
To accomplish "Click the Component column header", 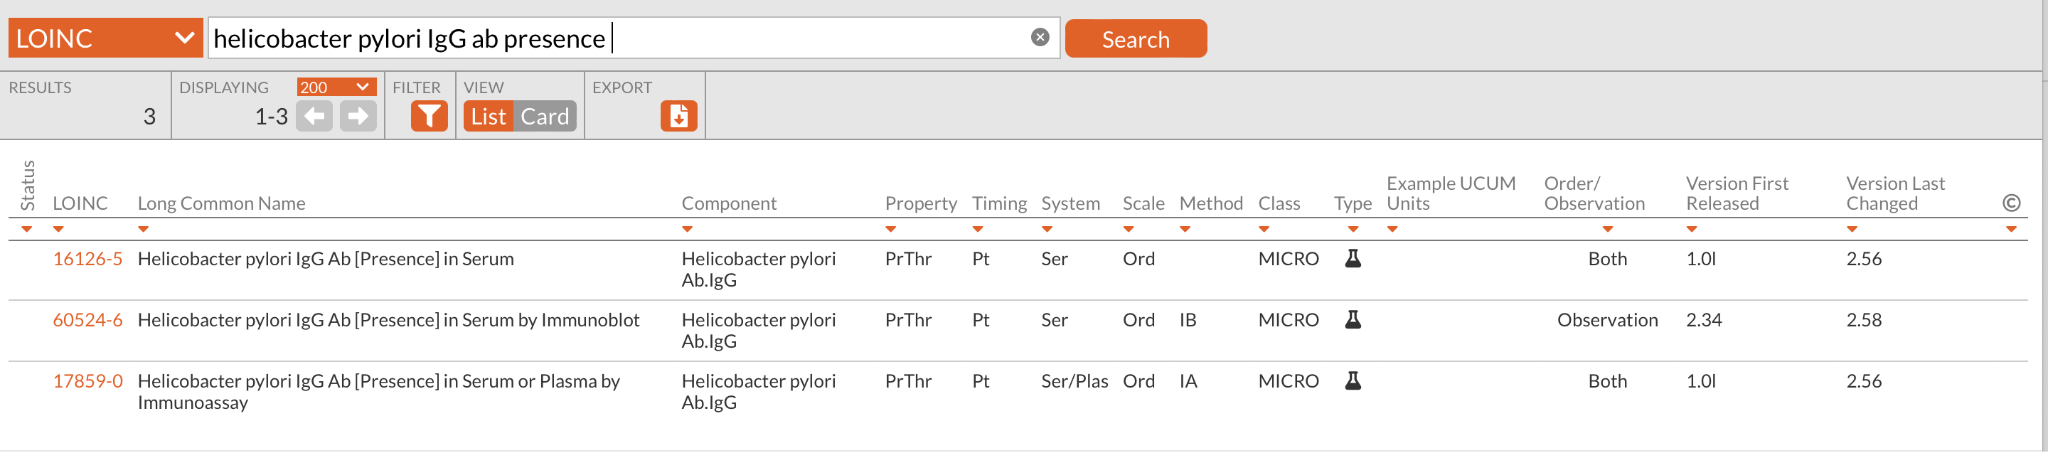I will 729,203.
